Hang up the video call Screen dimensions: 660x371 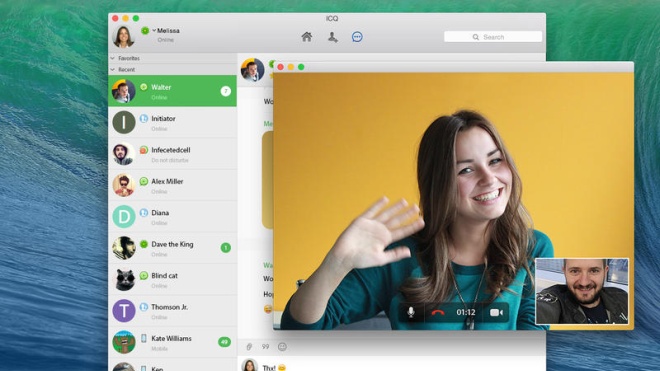pyautogui.click(x=438, y=312)
